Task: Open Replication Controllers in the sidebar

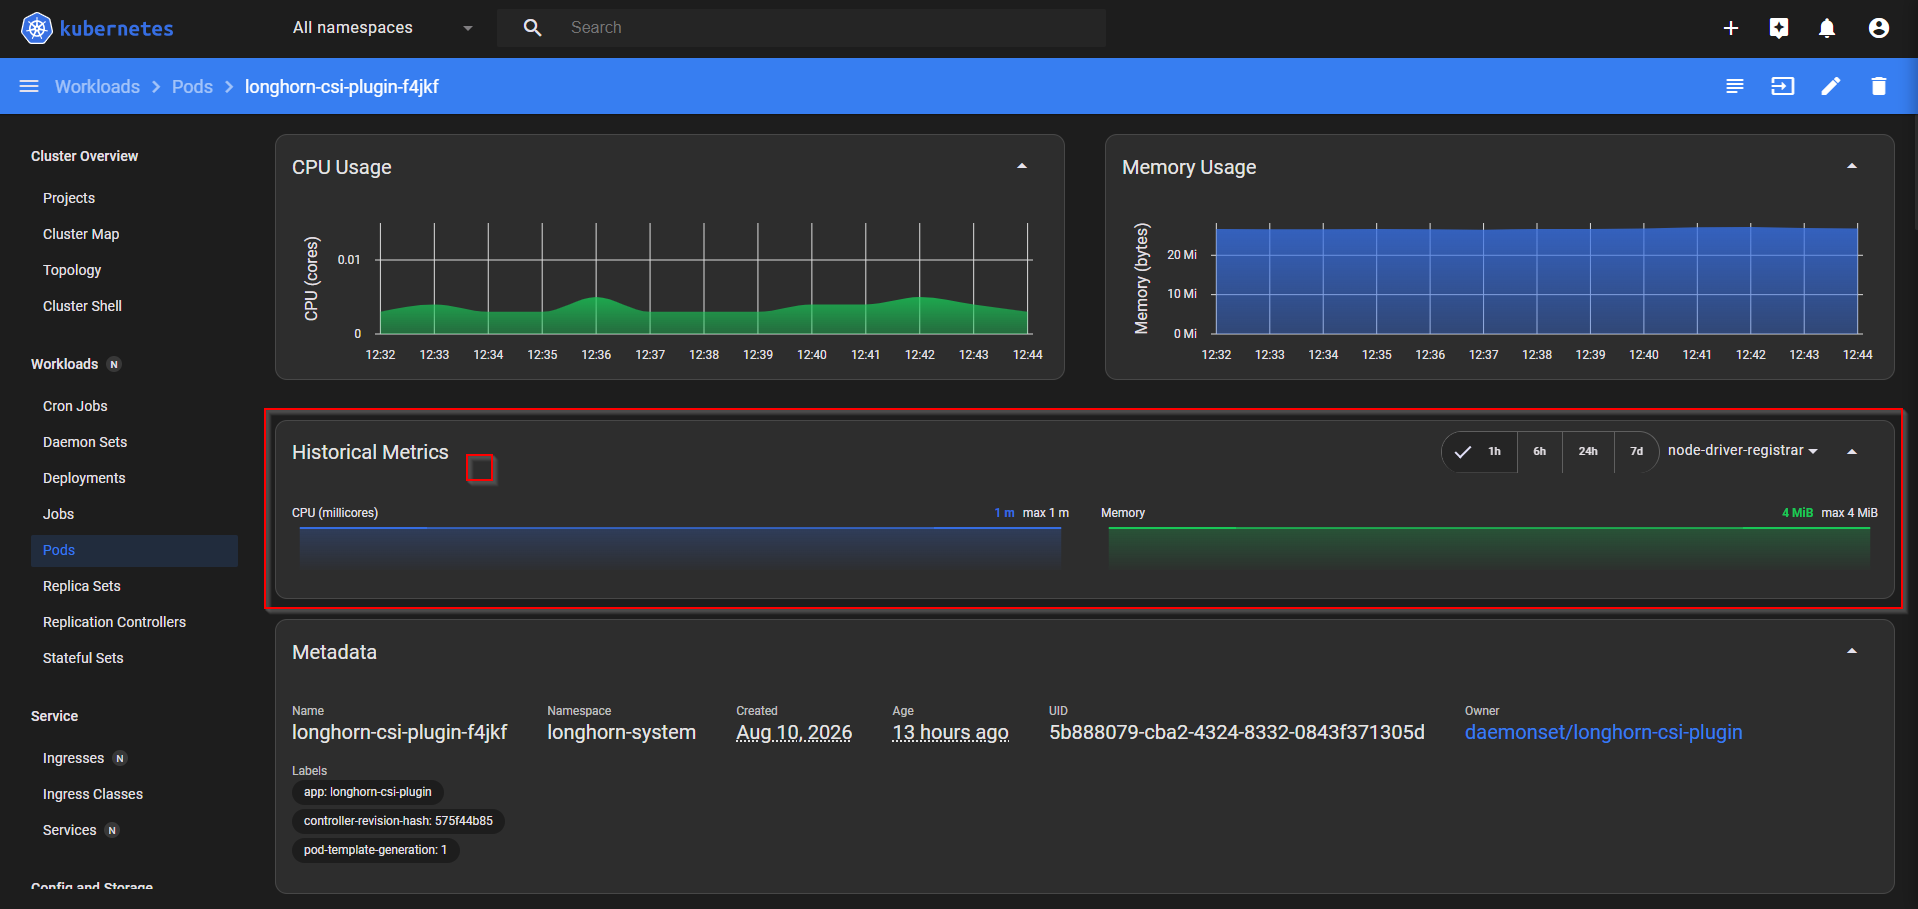Action: 114,622
